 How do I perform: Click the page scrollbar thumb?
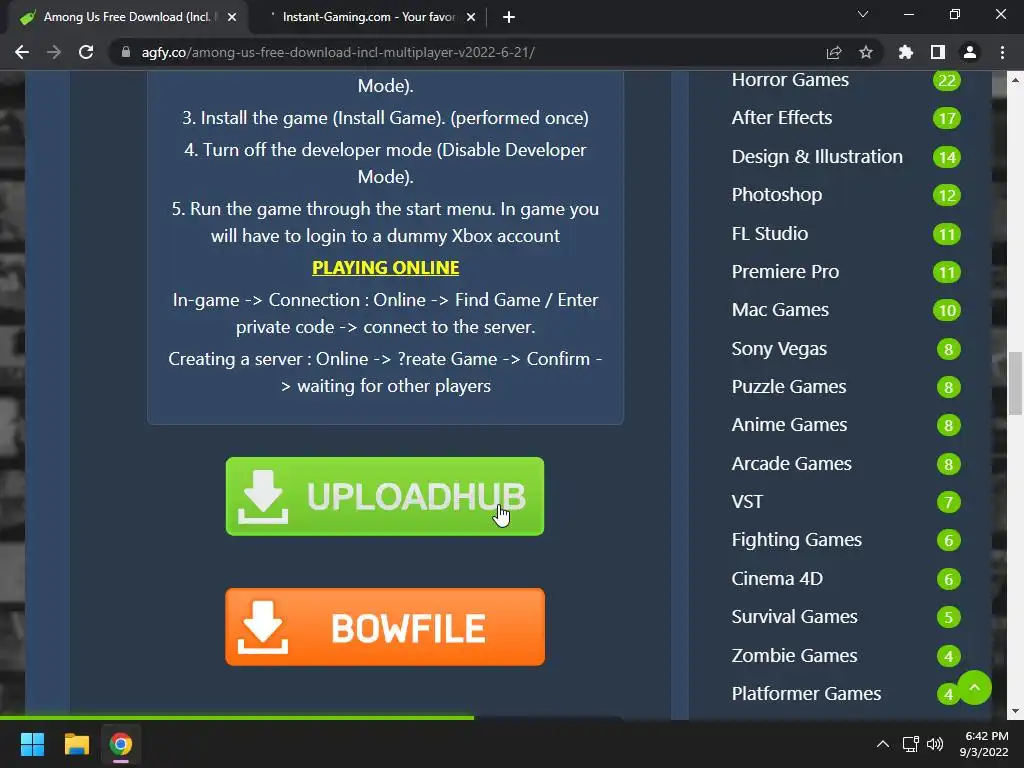[1015, 383]
